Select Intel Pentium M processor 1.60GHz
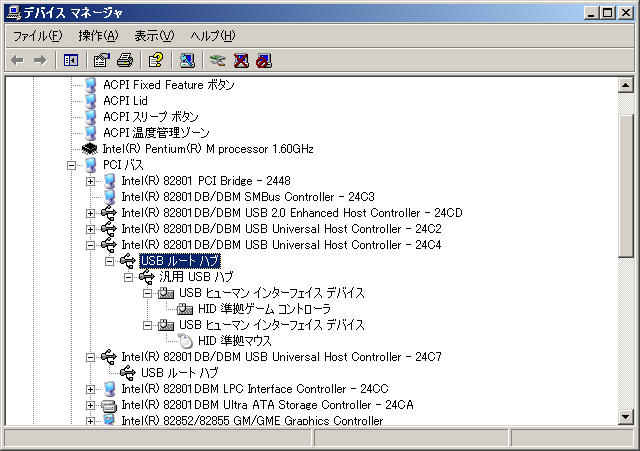The width and height of the screenshot is (640, 451). [x=208, y=149]
